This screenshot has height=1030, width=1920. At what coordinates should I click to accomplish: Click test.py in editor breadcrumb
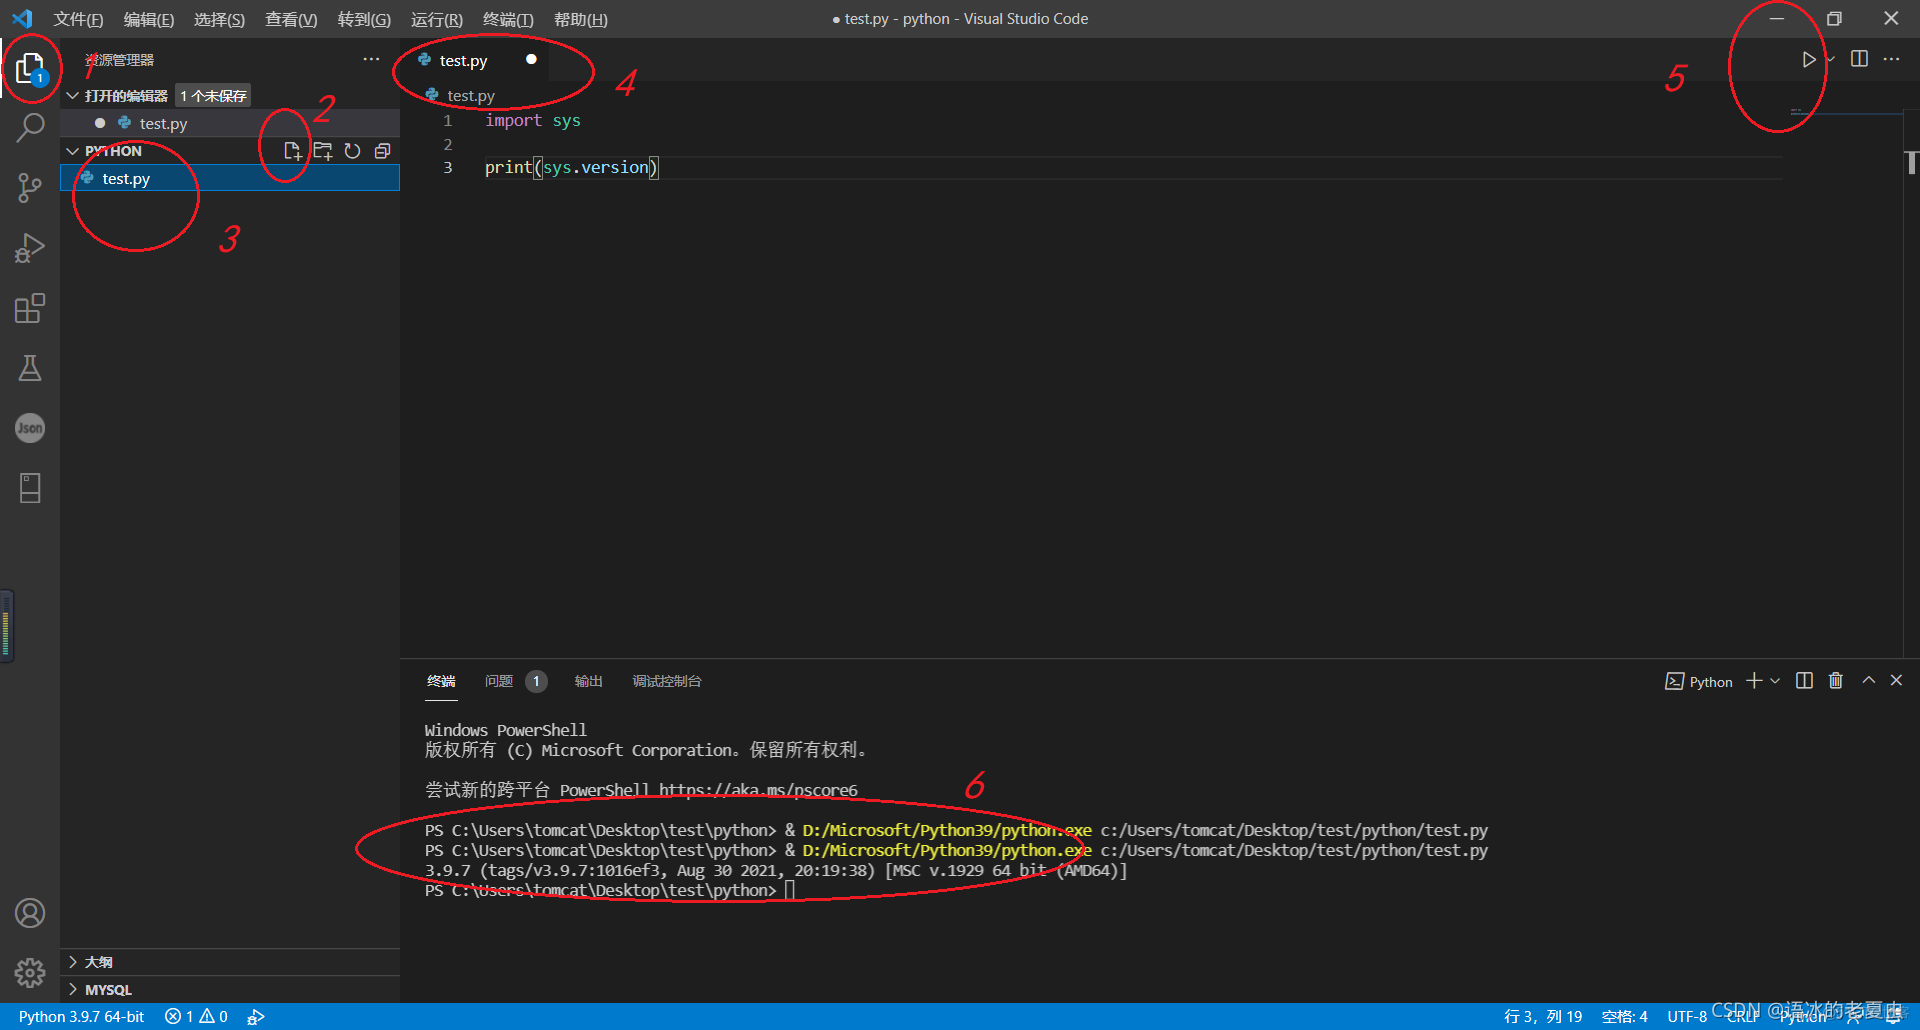click(470, 95)
